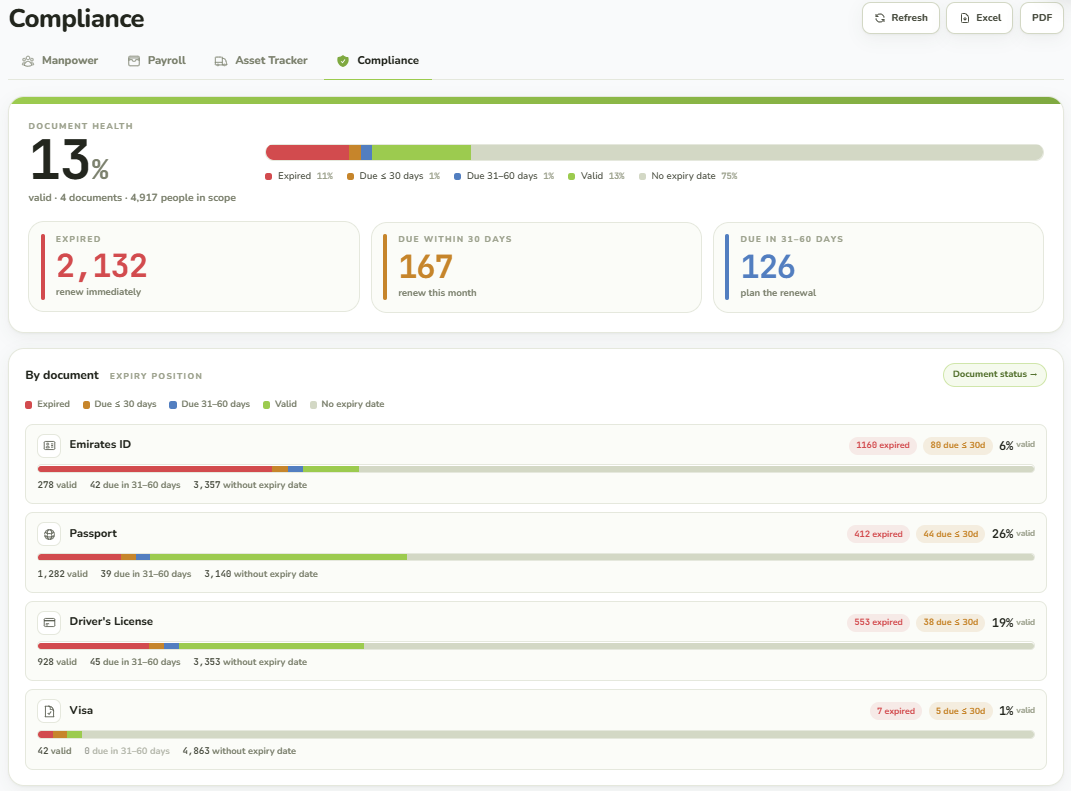The height and width of the screenshot is (791, 1071).
Task: Click green Valid 13% legend swatch
Action: tap(572, 177)
